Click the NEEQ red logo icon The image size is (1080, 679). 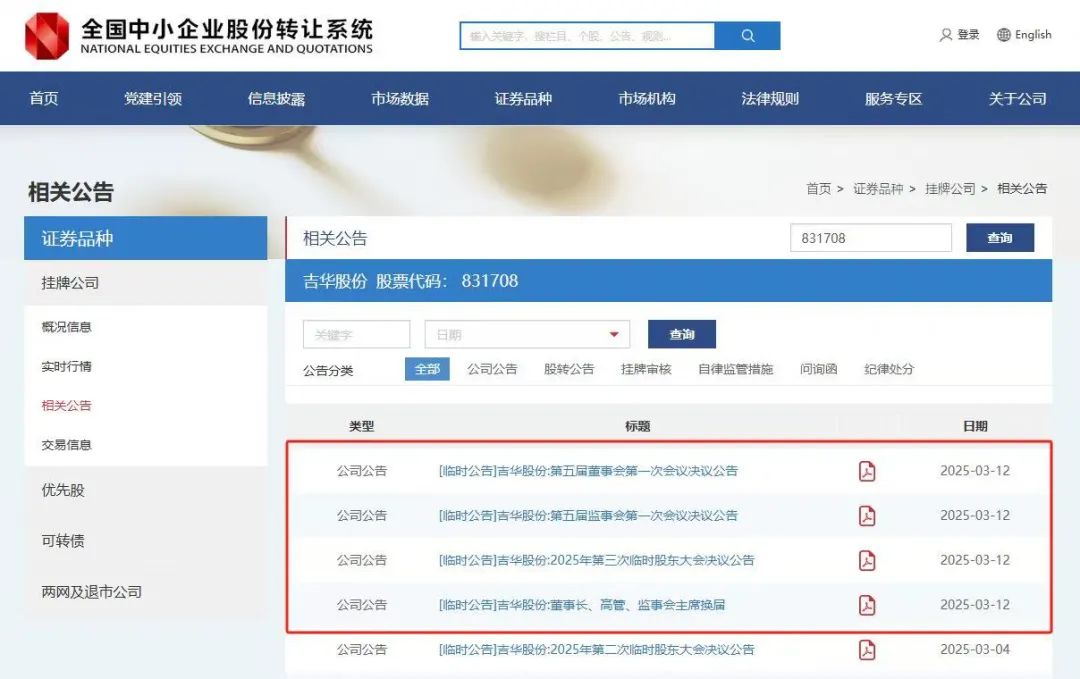coord(47,36)
